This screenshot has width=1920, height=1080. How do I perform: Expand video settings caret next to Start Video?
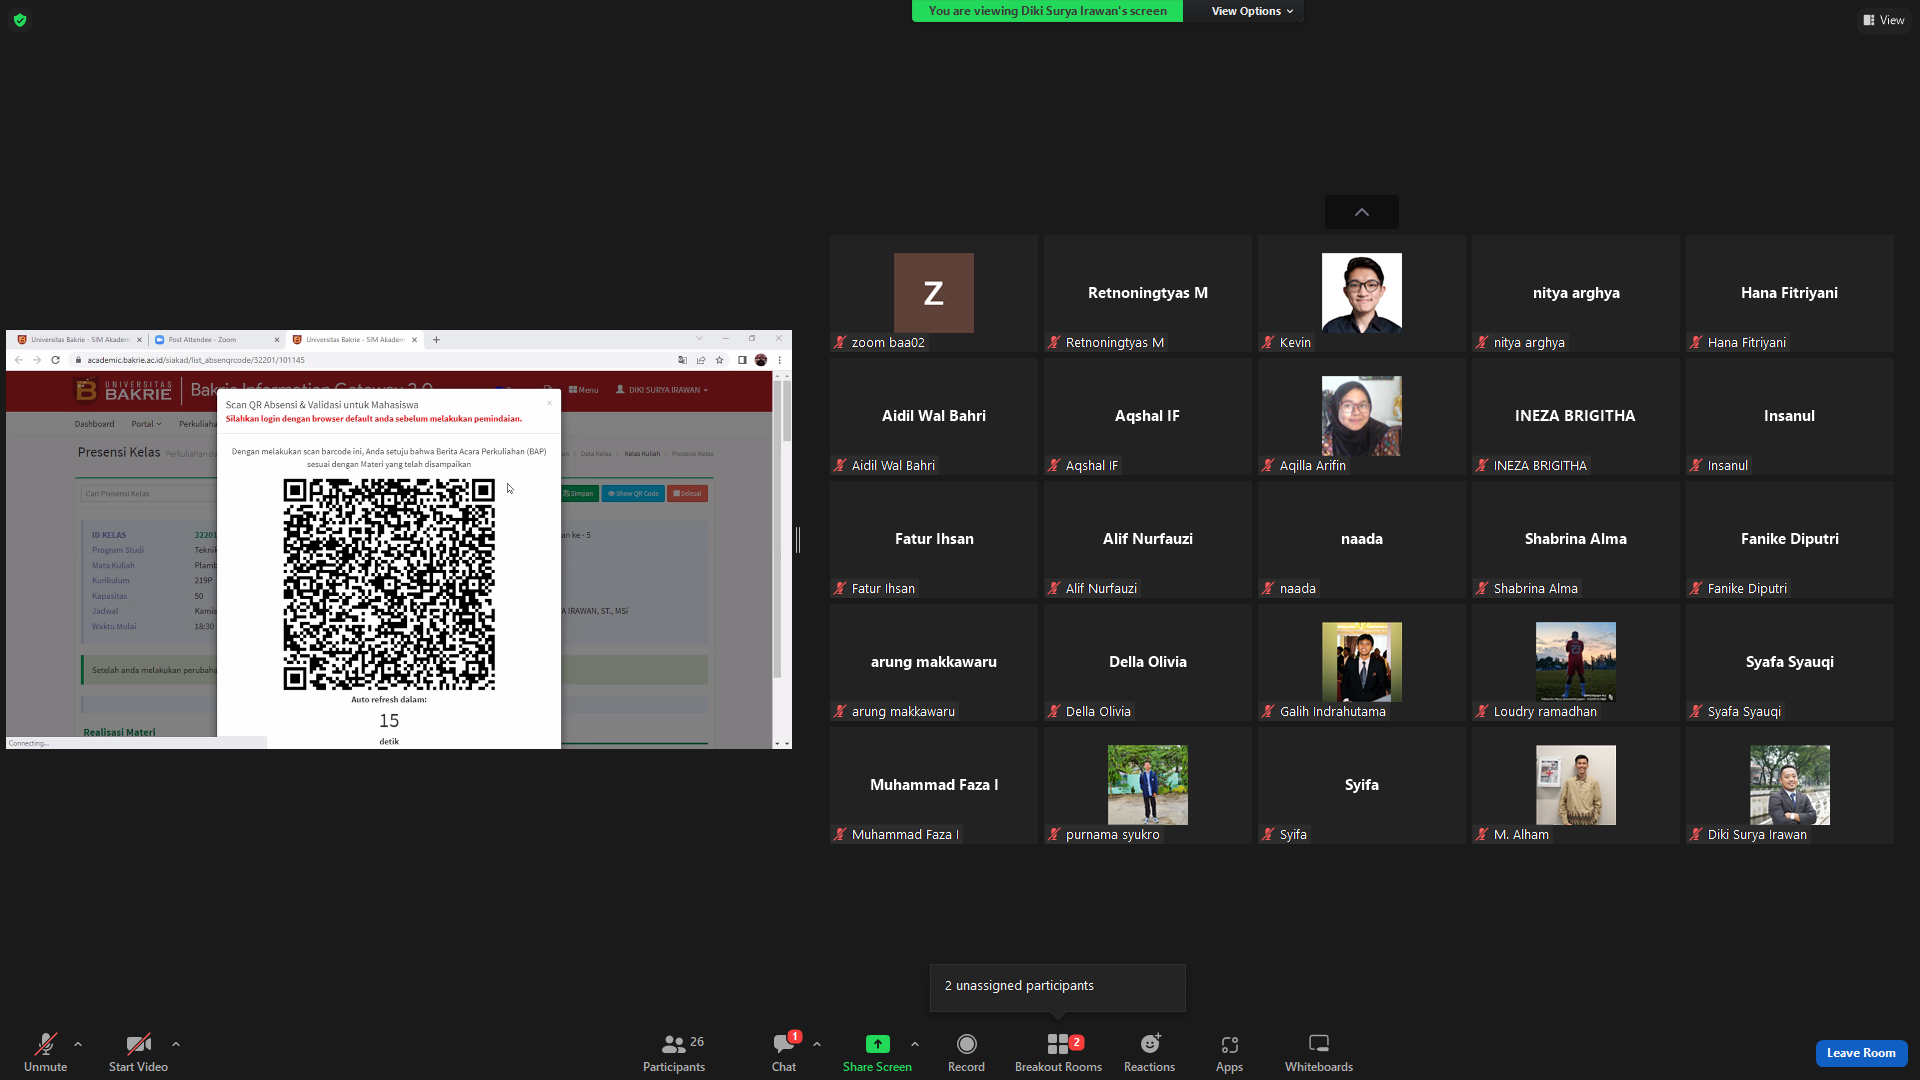click(176, 1044)
